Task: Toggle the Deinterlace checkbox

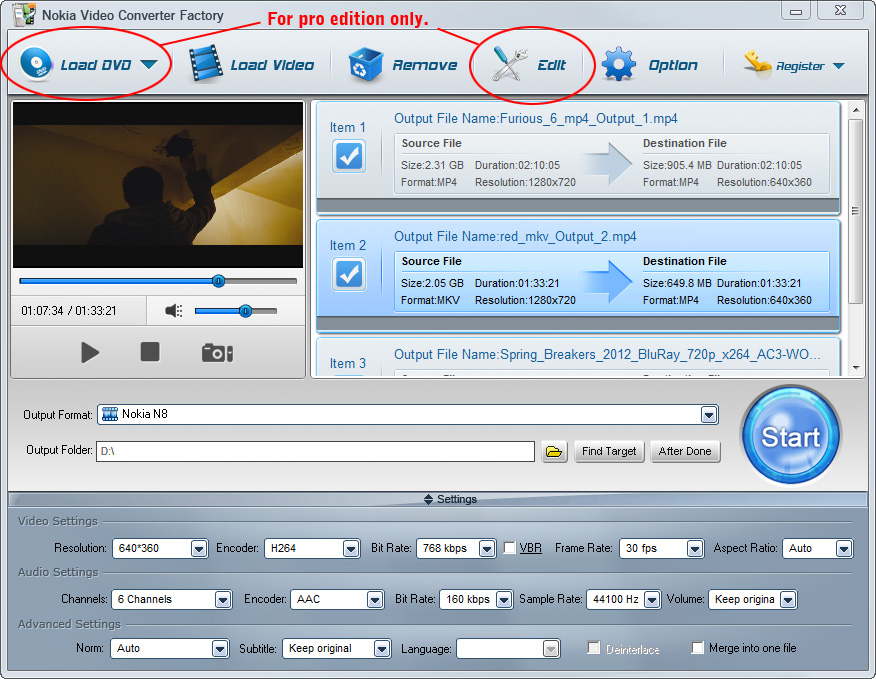Action: click(593, 648)
